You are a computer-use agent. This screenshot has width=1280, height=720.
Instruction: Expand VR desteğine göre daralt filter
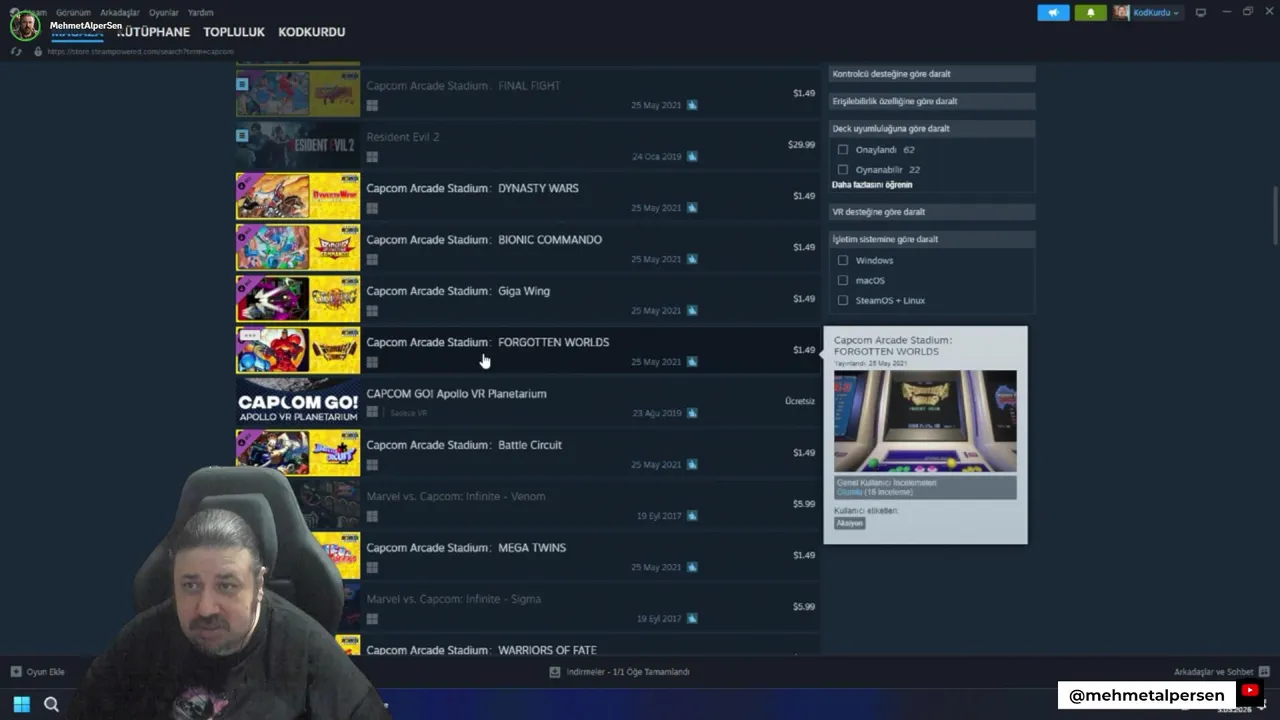(932, 212)
